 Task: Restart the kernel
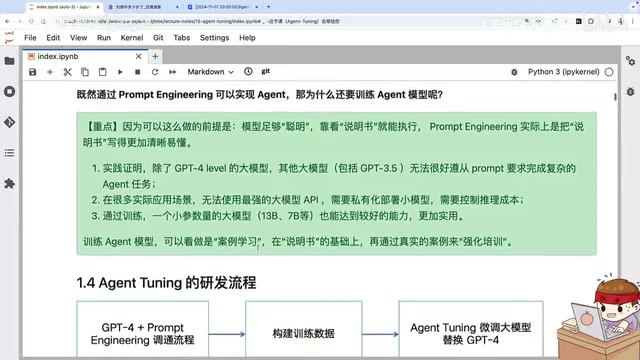click(155, 72)
